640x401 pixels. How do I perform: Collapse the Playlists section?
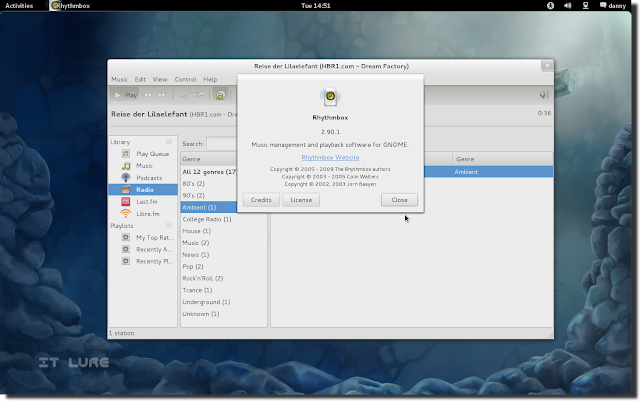[x=169, y=225]
